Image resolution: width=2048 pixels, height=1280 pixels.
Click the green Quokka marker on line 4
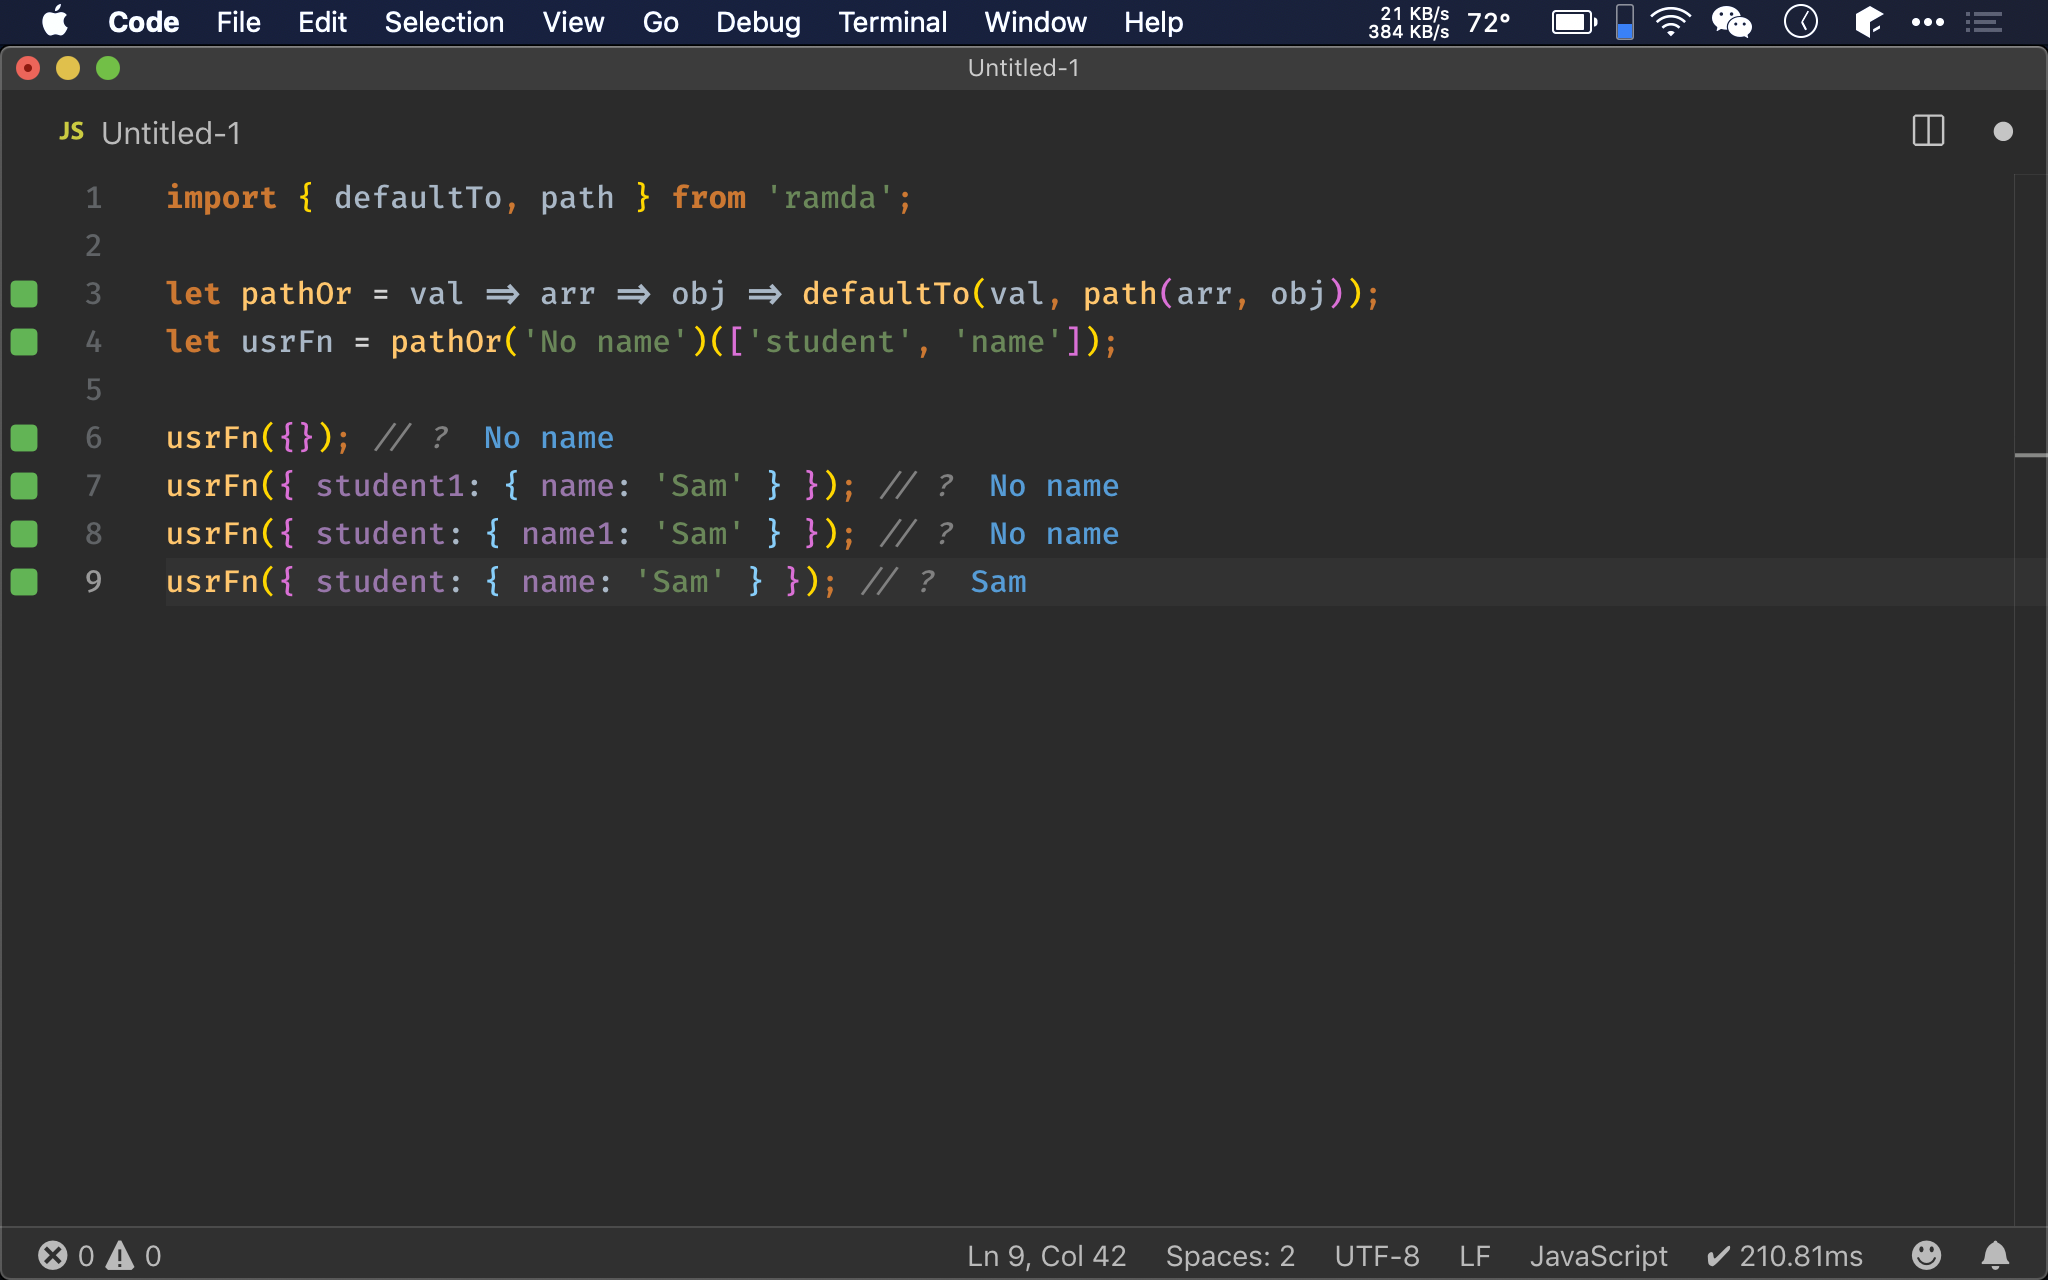coord(24,342)
